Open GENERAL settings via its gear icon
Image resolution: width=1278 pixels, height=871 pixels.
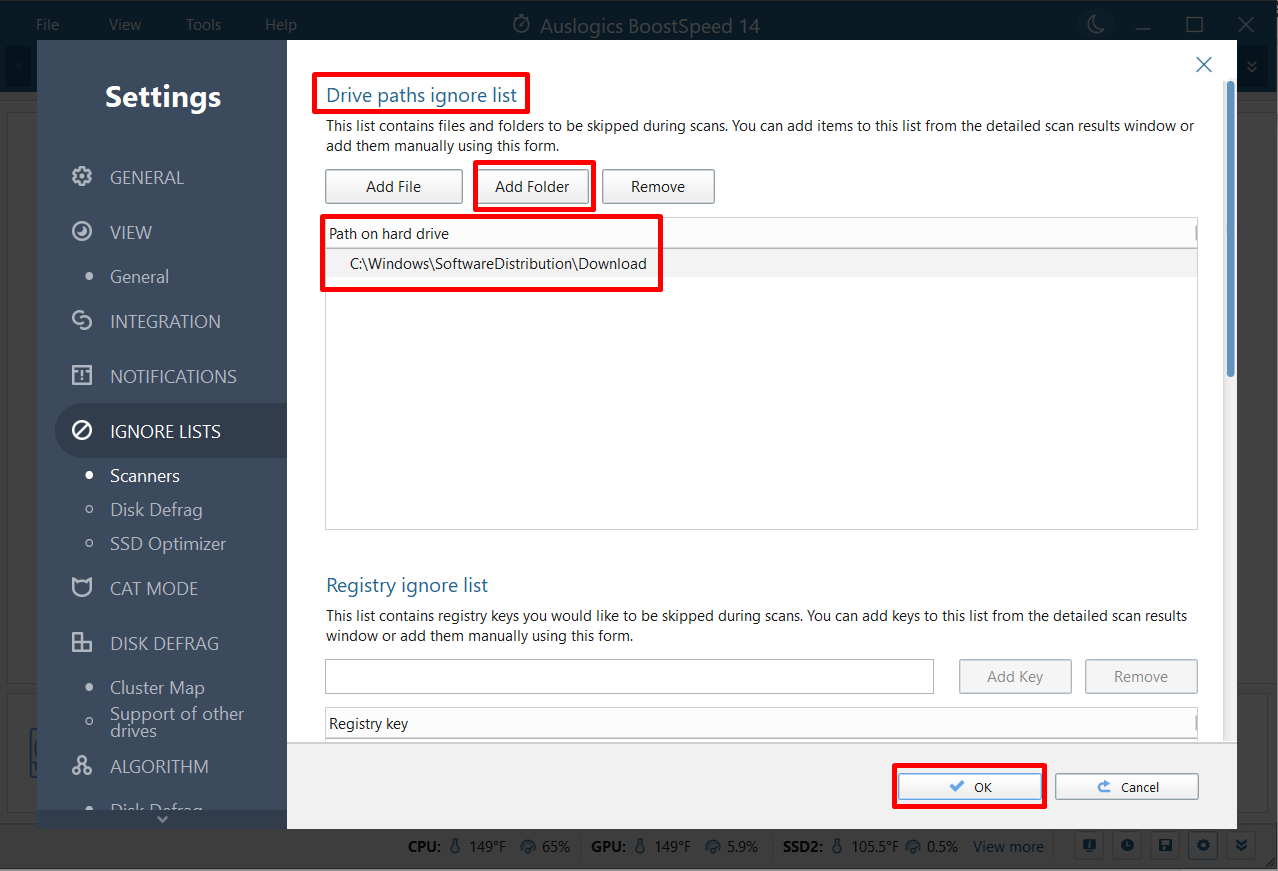coord(82,177)
